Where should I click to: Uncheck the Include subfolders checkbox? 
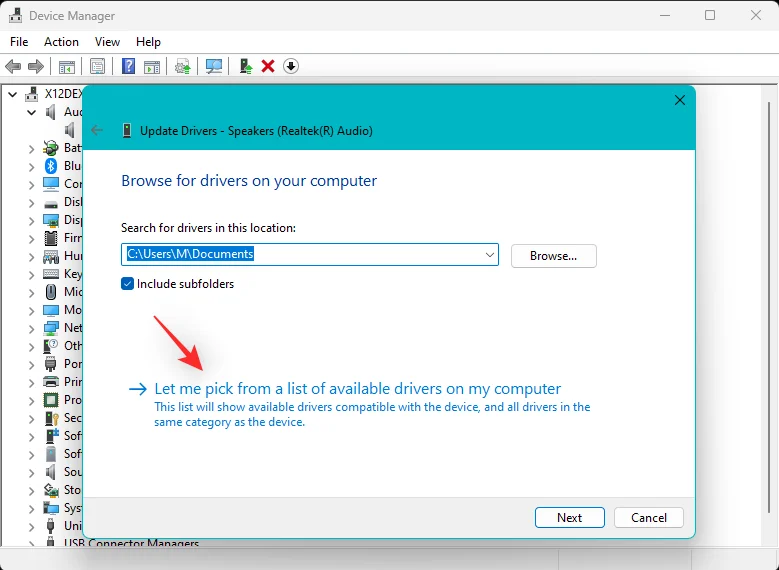[x=127, y=284]
